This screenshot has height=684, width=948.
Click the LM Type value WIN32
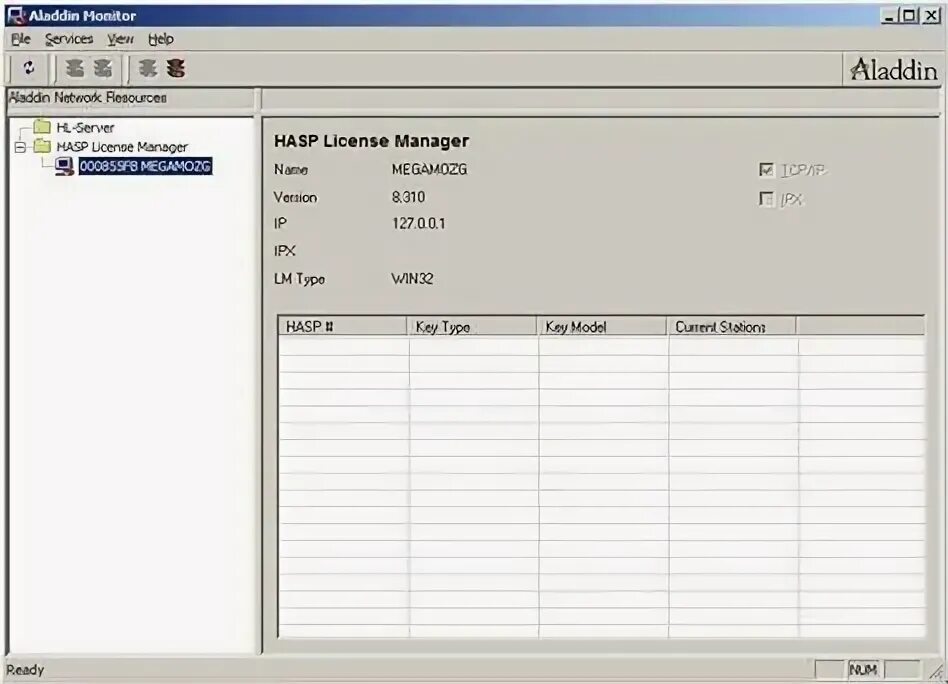click(412, 279)
